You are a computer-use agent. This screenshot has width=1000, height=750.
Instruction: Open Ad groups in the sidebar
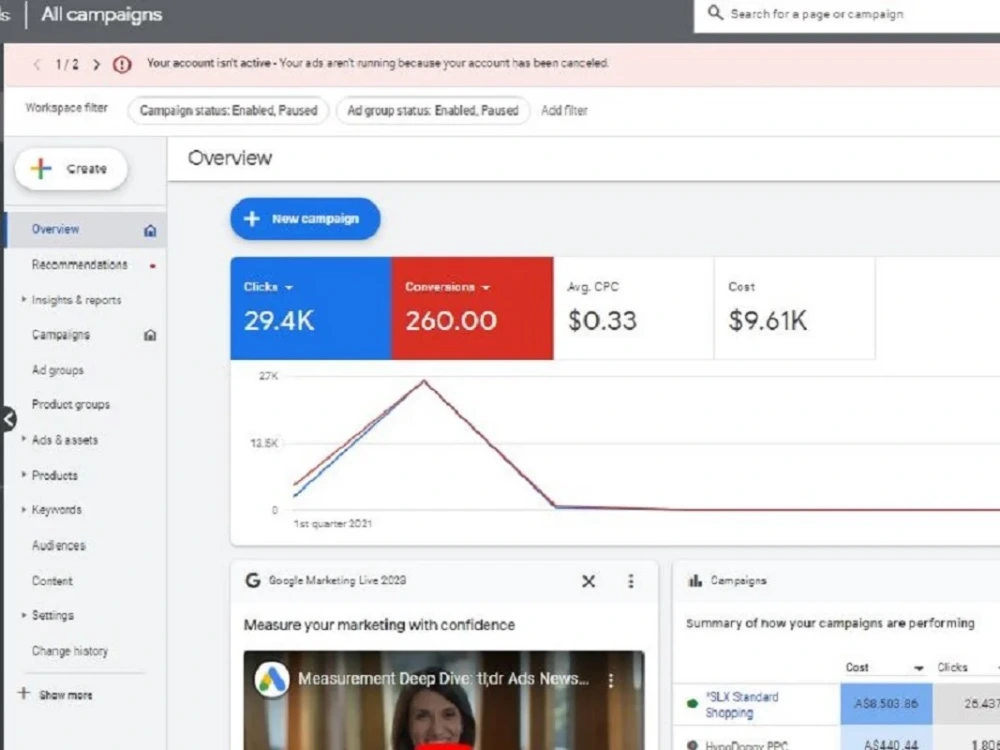(x=57, y=370)
